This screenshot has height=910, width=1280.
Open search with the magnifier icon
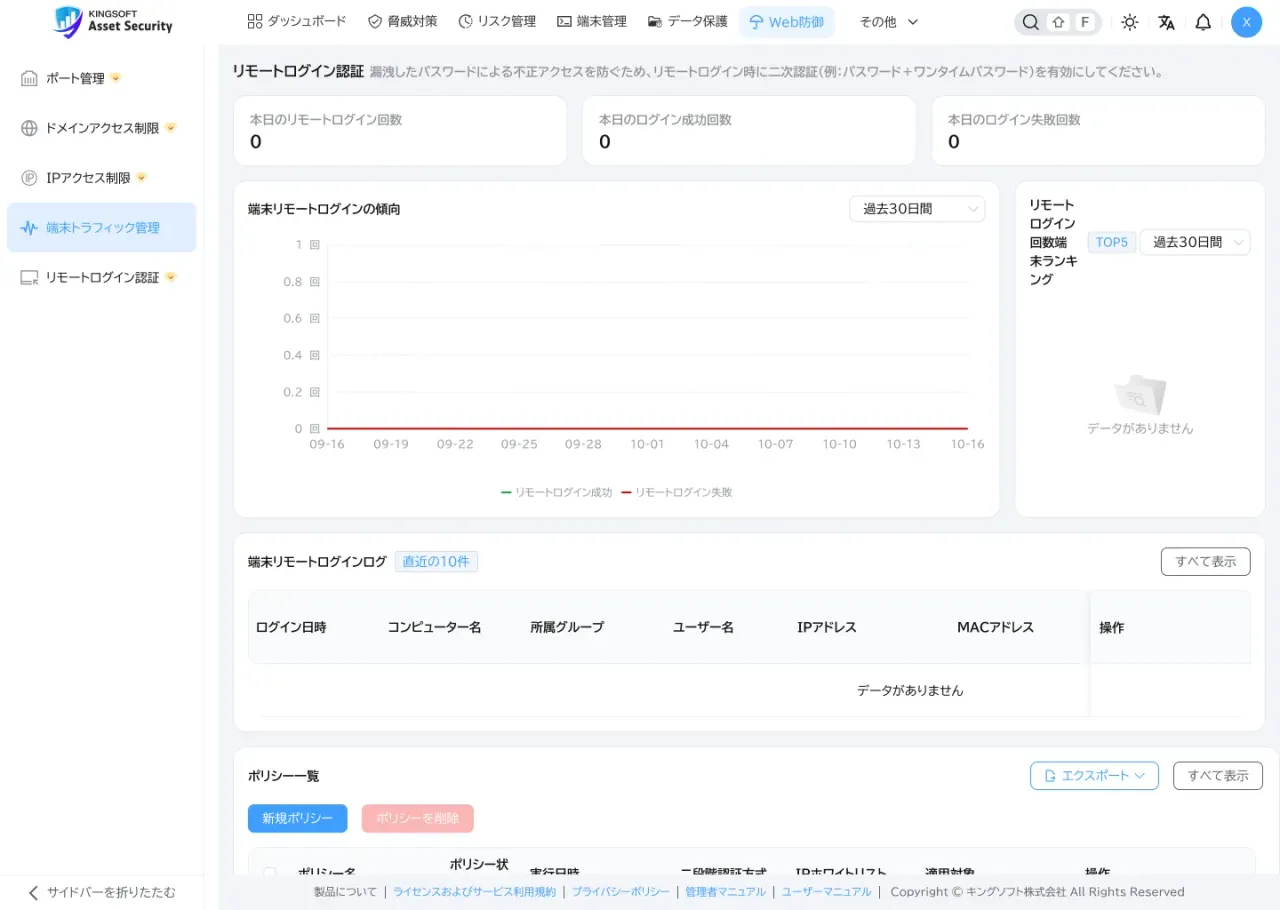(1031, 22)
